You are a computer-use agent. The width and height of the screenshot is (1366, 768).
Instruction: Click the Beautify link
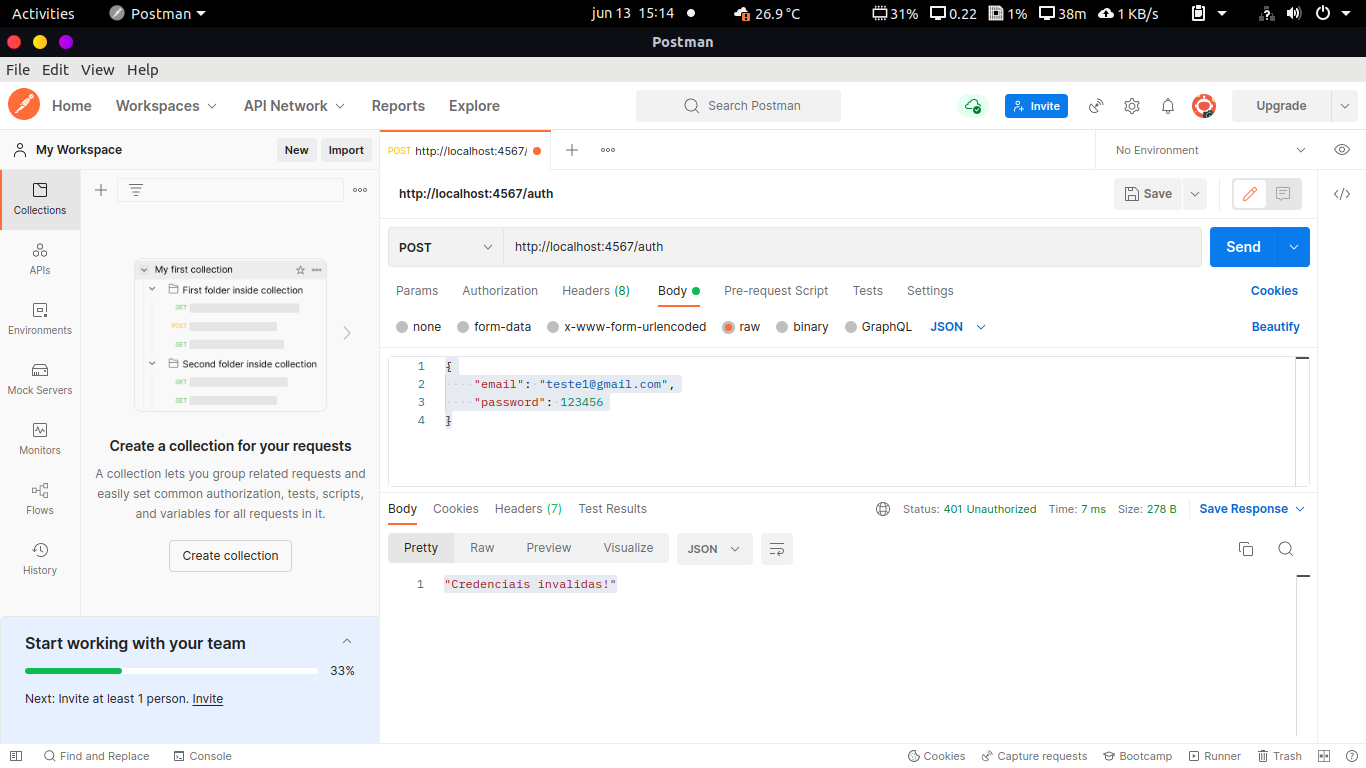pos(1275,327)
